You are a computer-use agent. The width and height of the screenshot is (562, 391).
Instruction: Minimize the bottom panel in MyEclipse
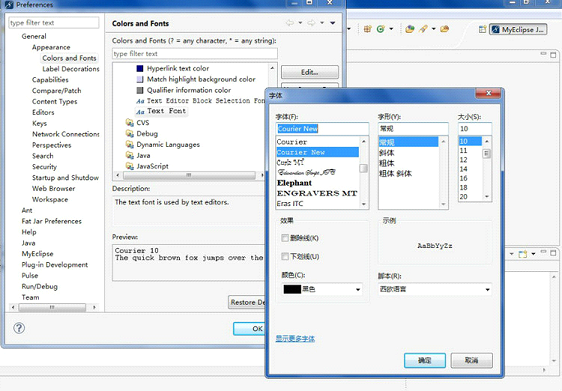(543, 252)
